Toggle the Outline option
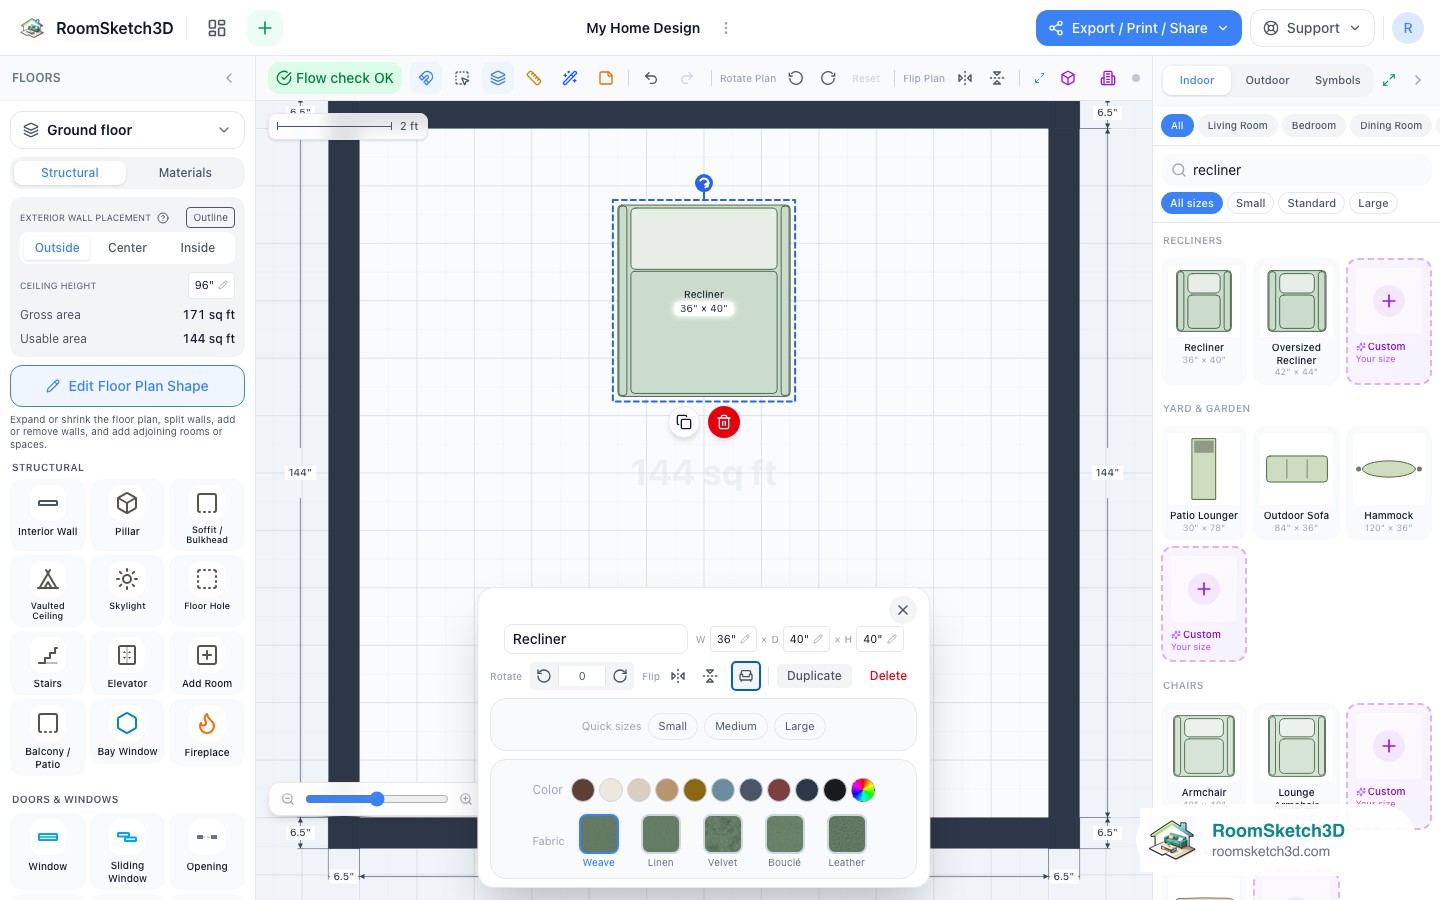The width and height of the screenshot is (1440, 900). pyautogui.click(x=211, y=217)
